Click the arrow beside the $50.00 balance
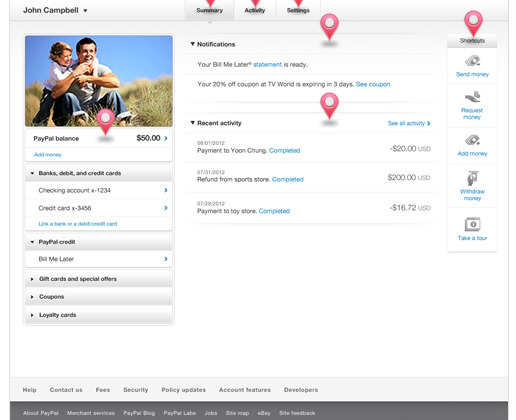The image size is (516, 420). 166,138
